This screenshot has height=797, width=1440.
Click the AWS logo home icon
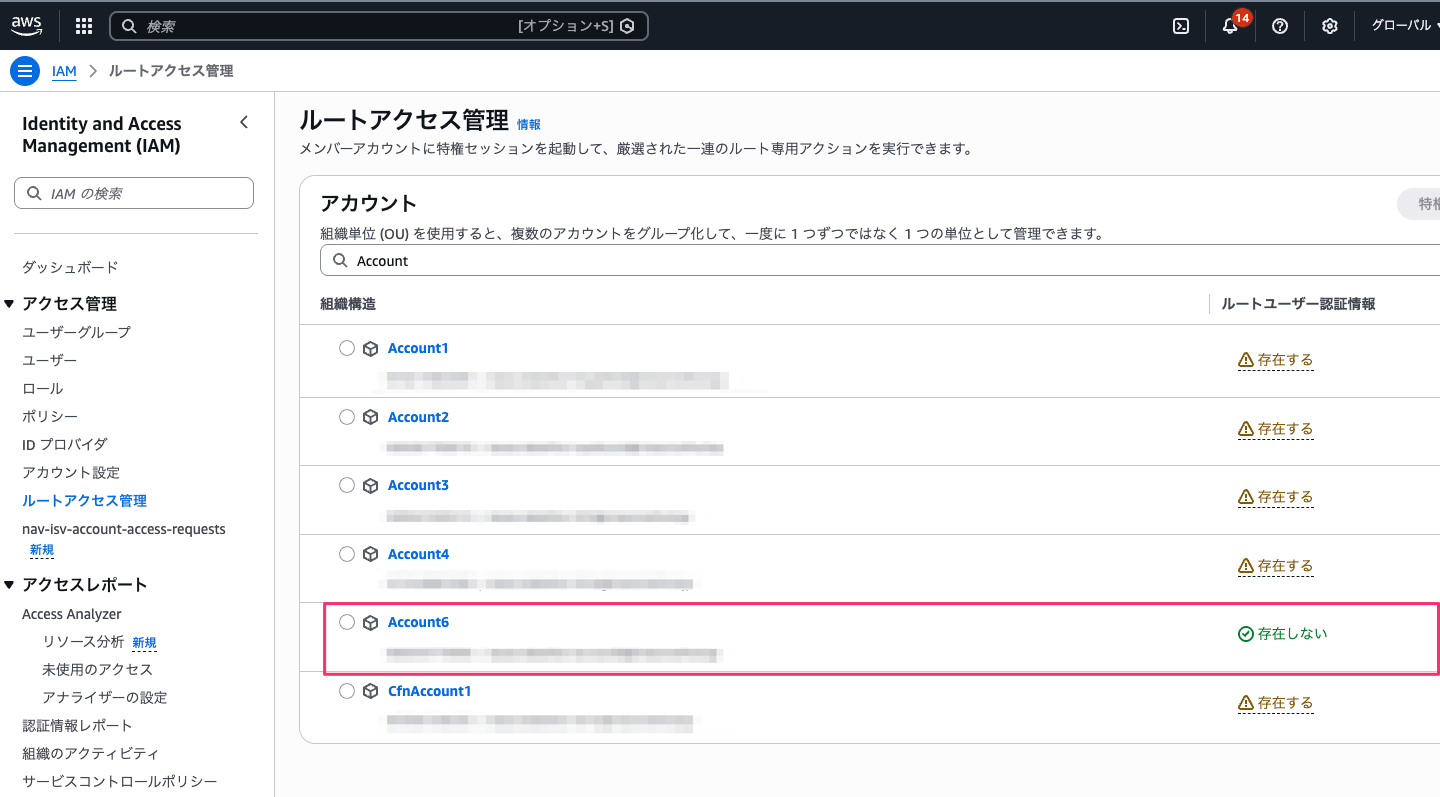click(27, 26)
